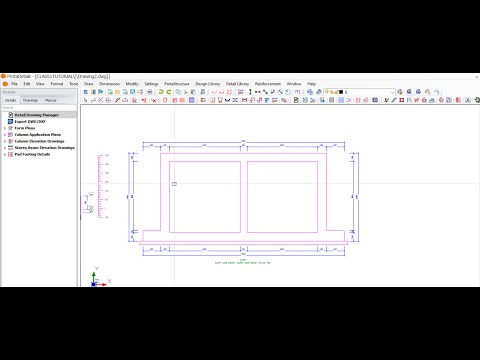
Task: Click the printer icon in top toolbar
Action: 149,92
